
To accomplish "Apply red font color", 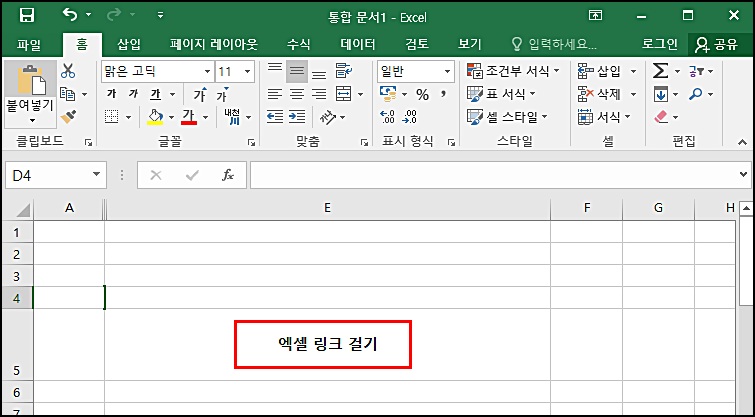I will (189, 117).
